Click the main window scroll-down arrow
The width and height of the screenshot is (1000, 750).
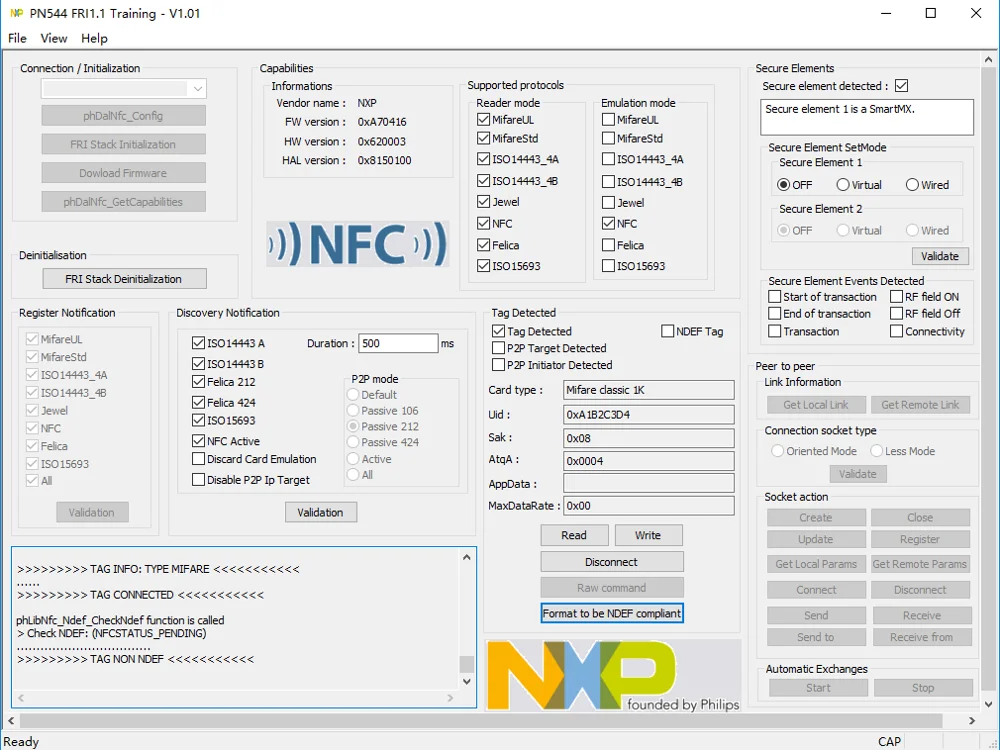coord(988,704)
